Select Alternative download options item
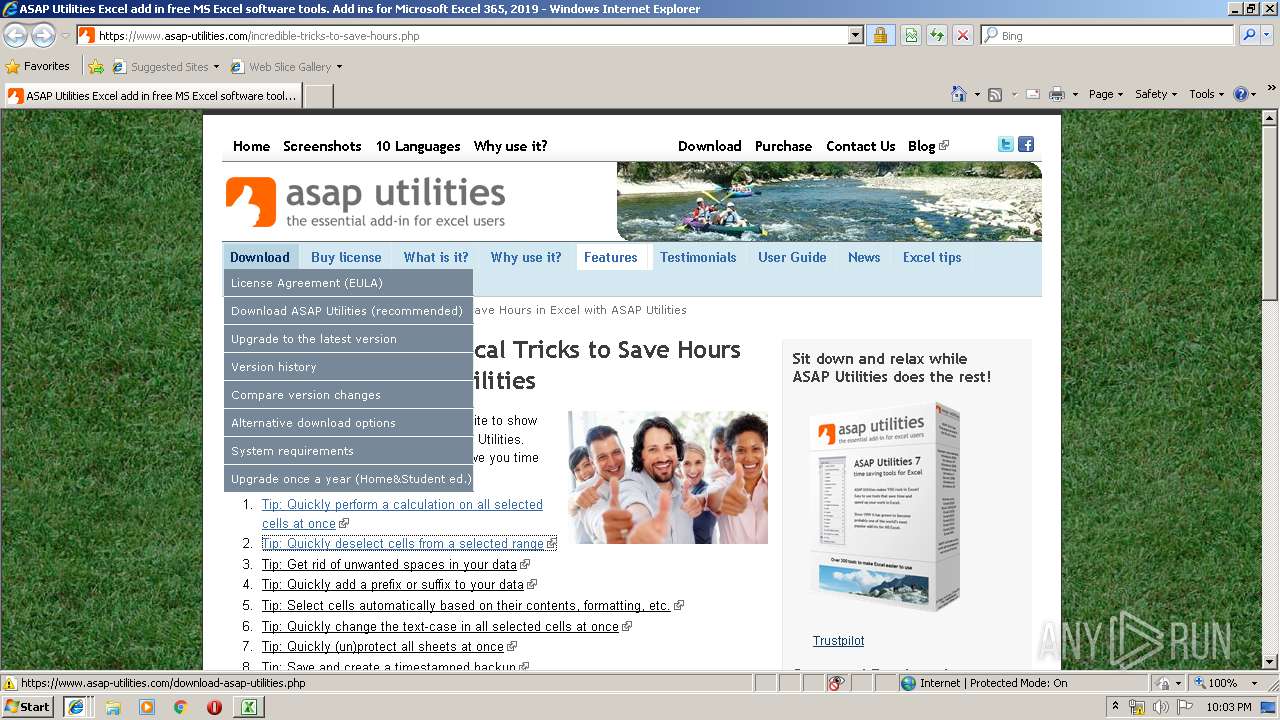This screenshot has height=720, width=1280. (x=348, y=423)
